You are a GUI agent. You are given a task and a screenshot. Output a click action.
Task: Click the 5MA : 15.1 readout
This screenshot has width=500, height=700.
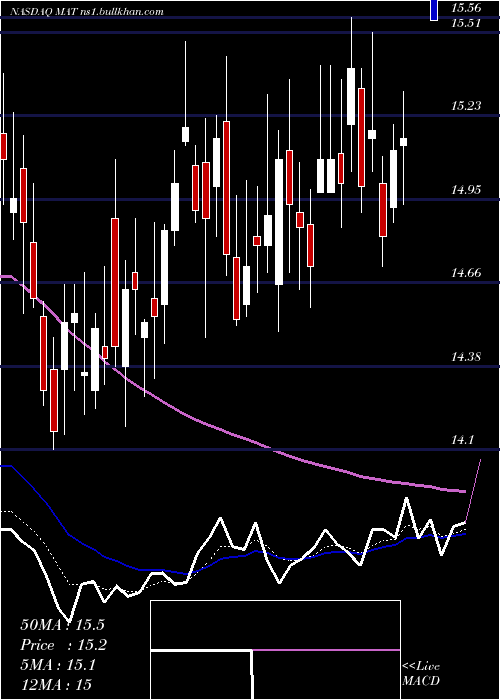point(58,665)
